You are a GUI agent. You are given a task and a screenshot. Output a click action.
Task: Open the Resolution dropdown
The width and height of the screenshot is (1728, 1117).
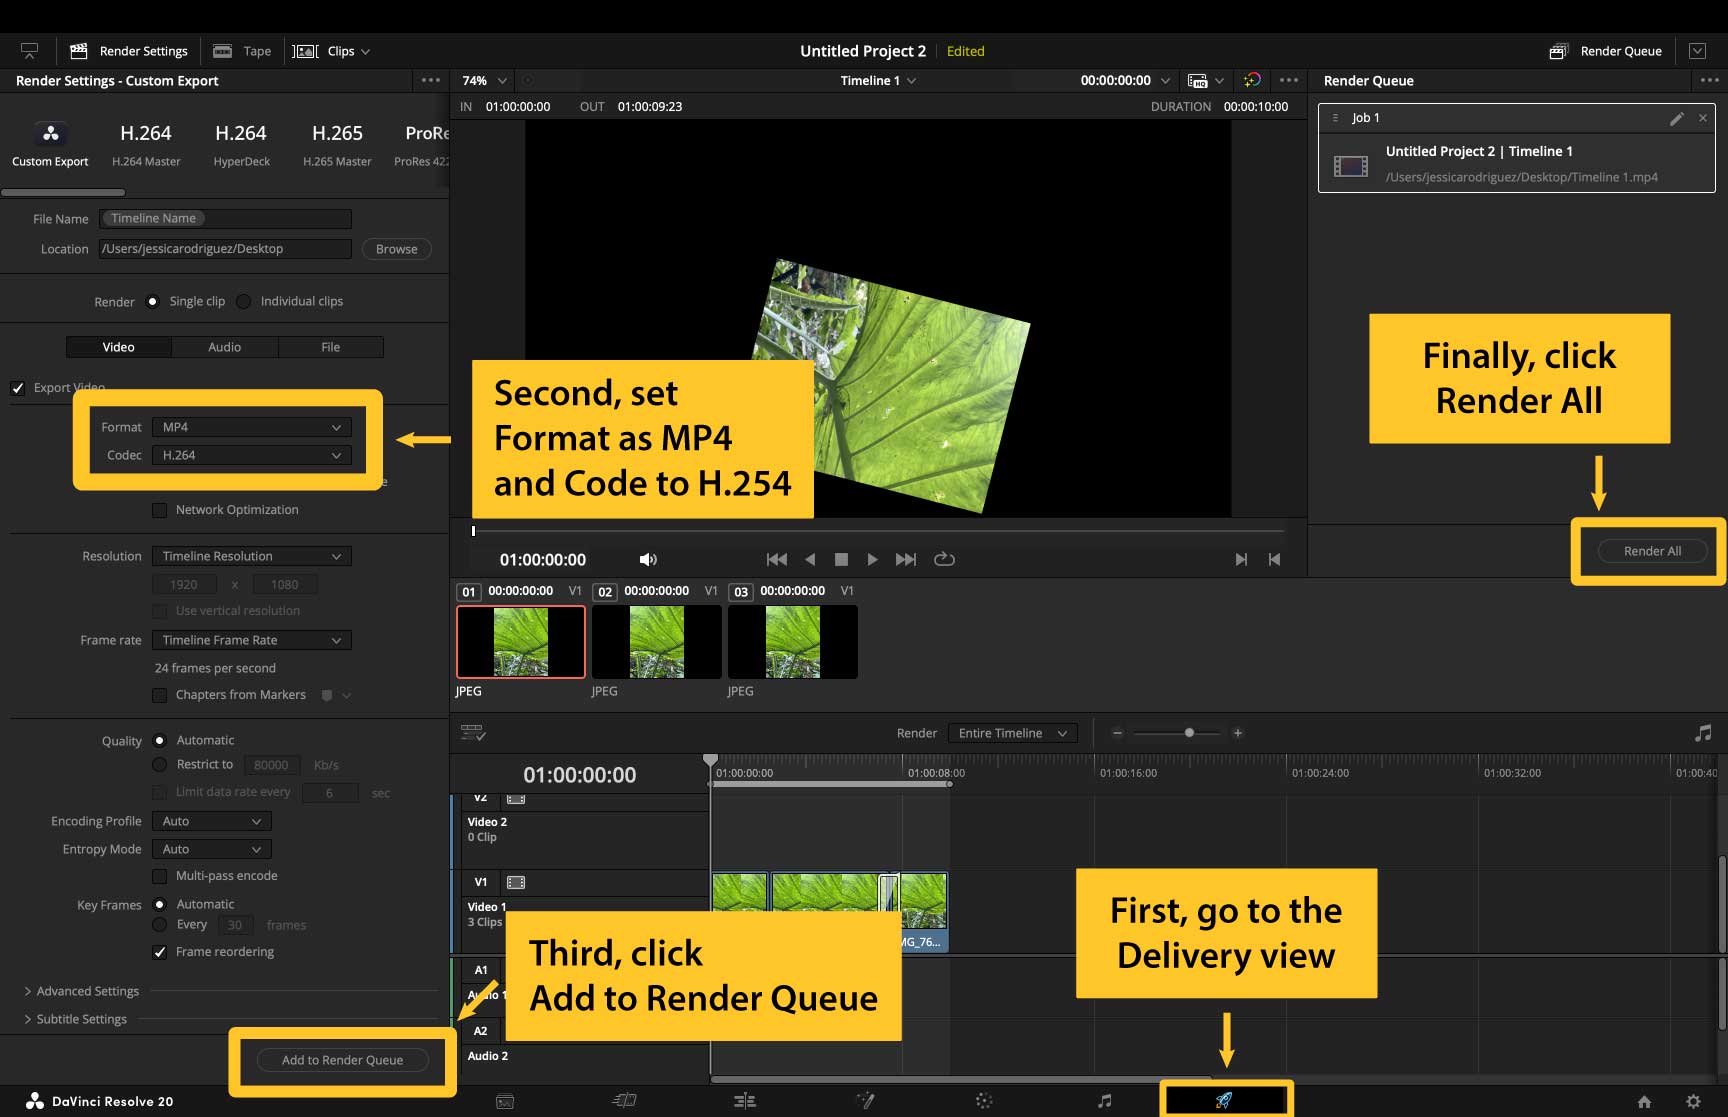pos(251,556)
